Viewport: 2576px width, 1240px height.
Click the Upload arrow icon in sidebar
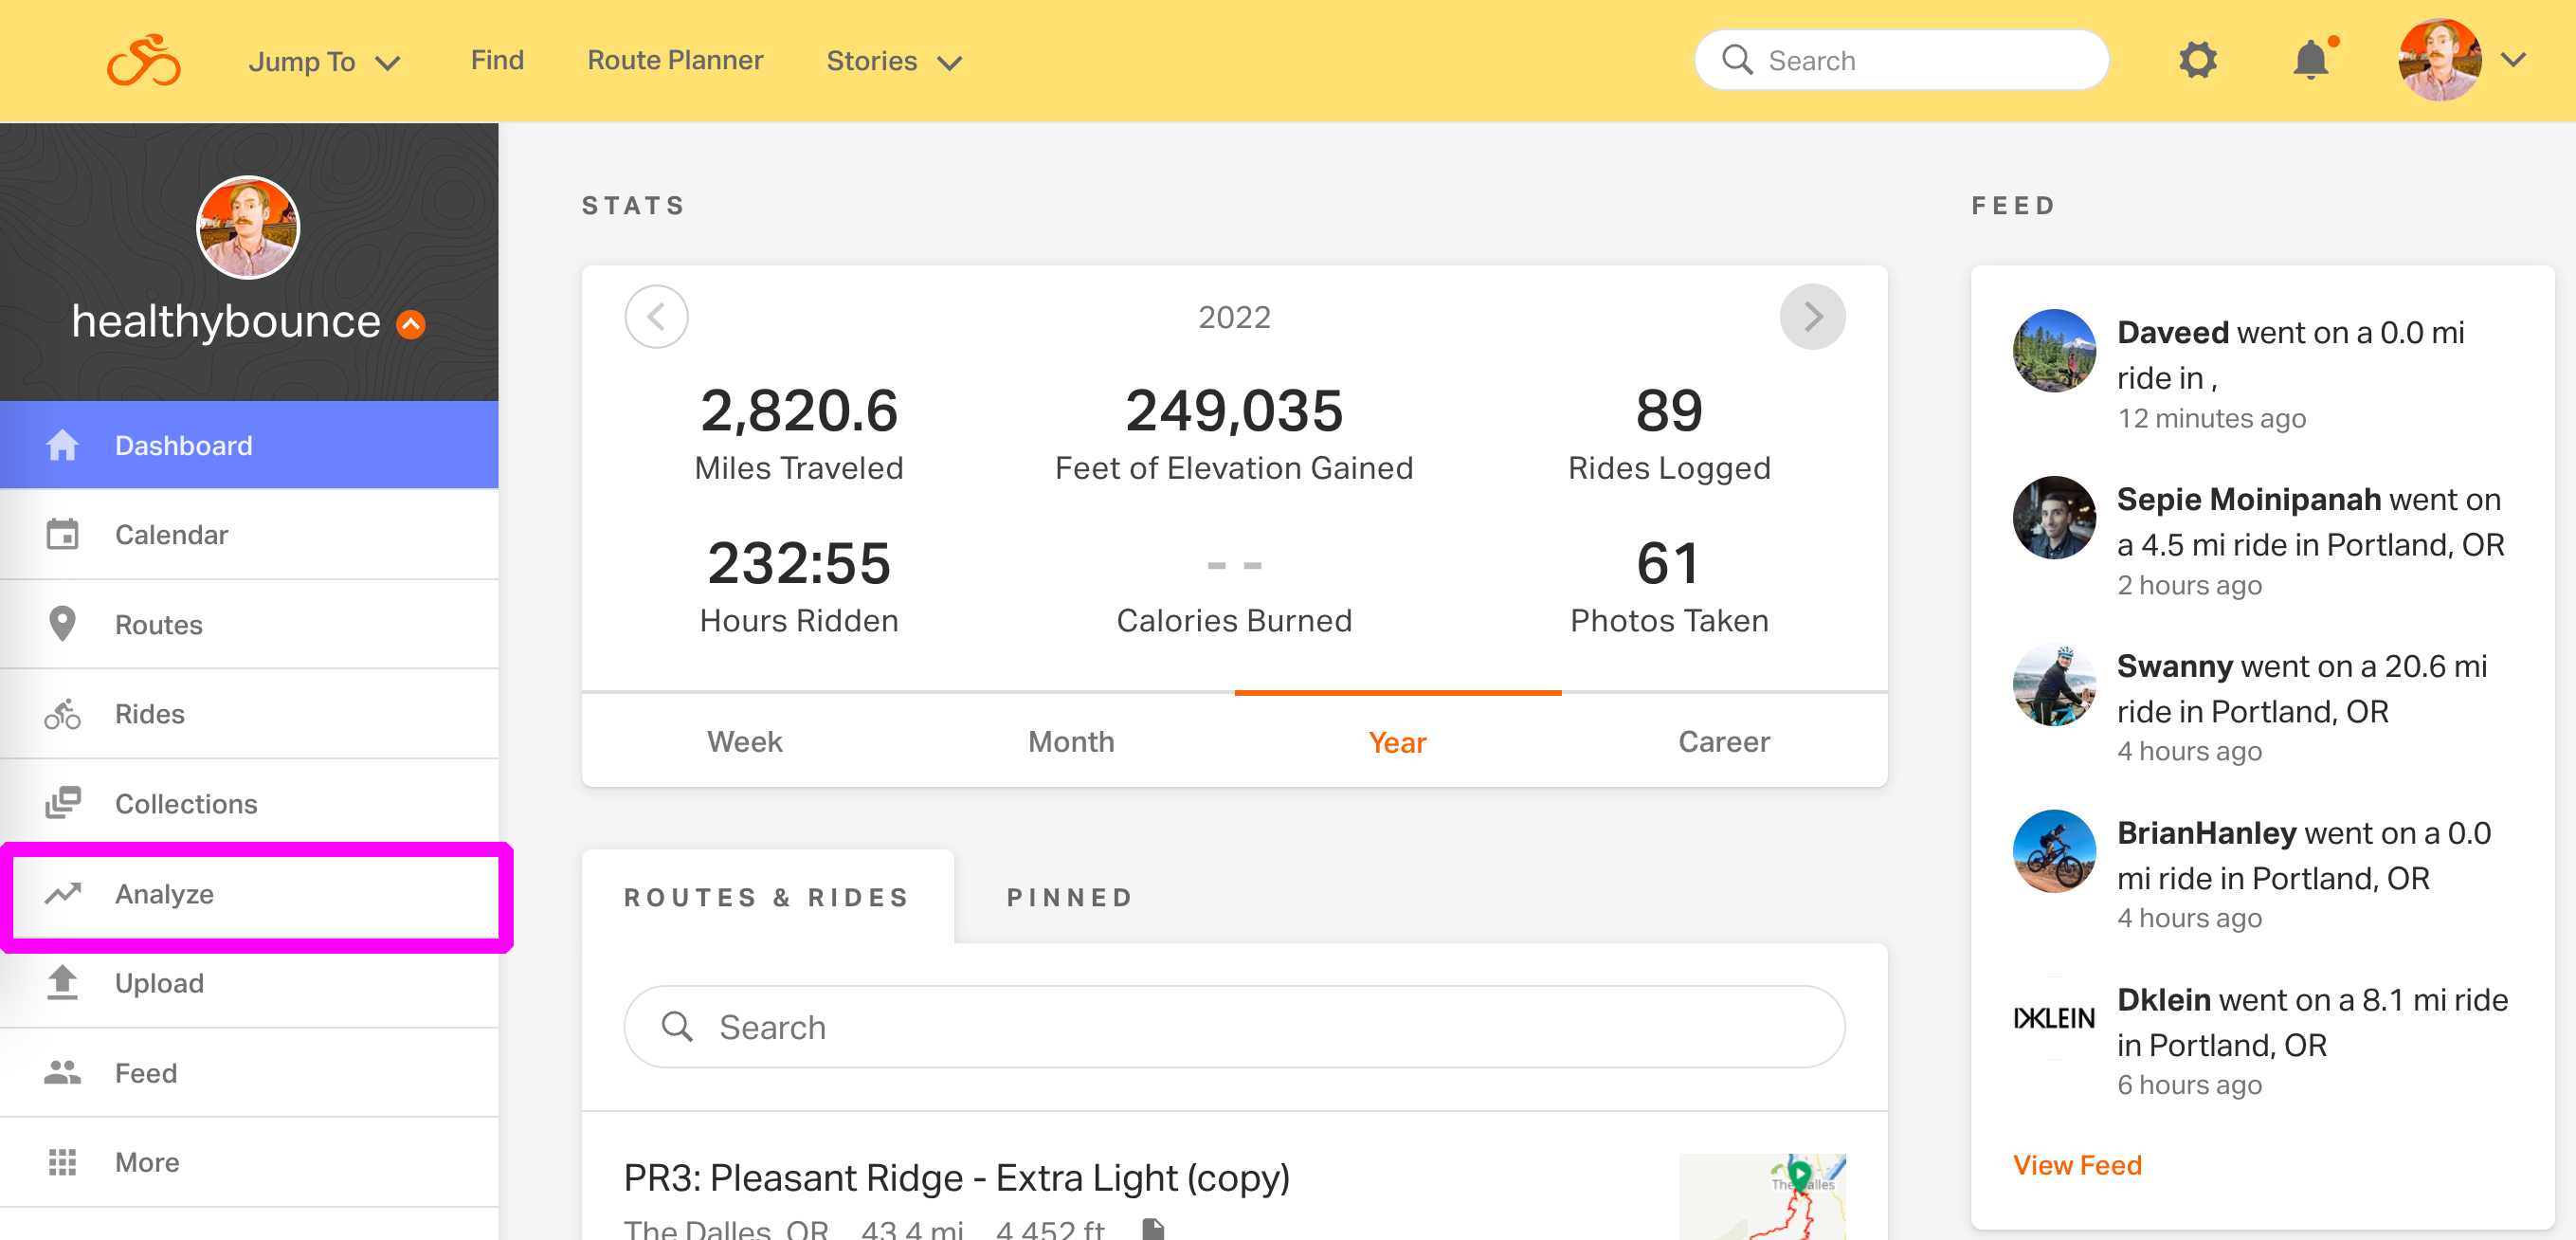click(62, 983)
